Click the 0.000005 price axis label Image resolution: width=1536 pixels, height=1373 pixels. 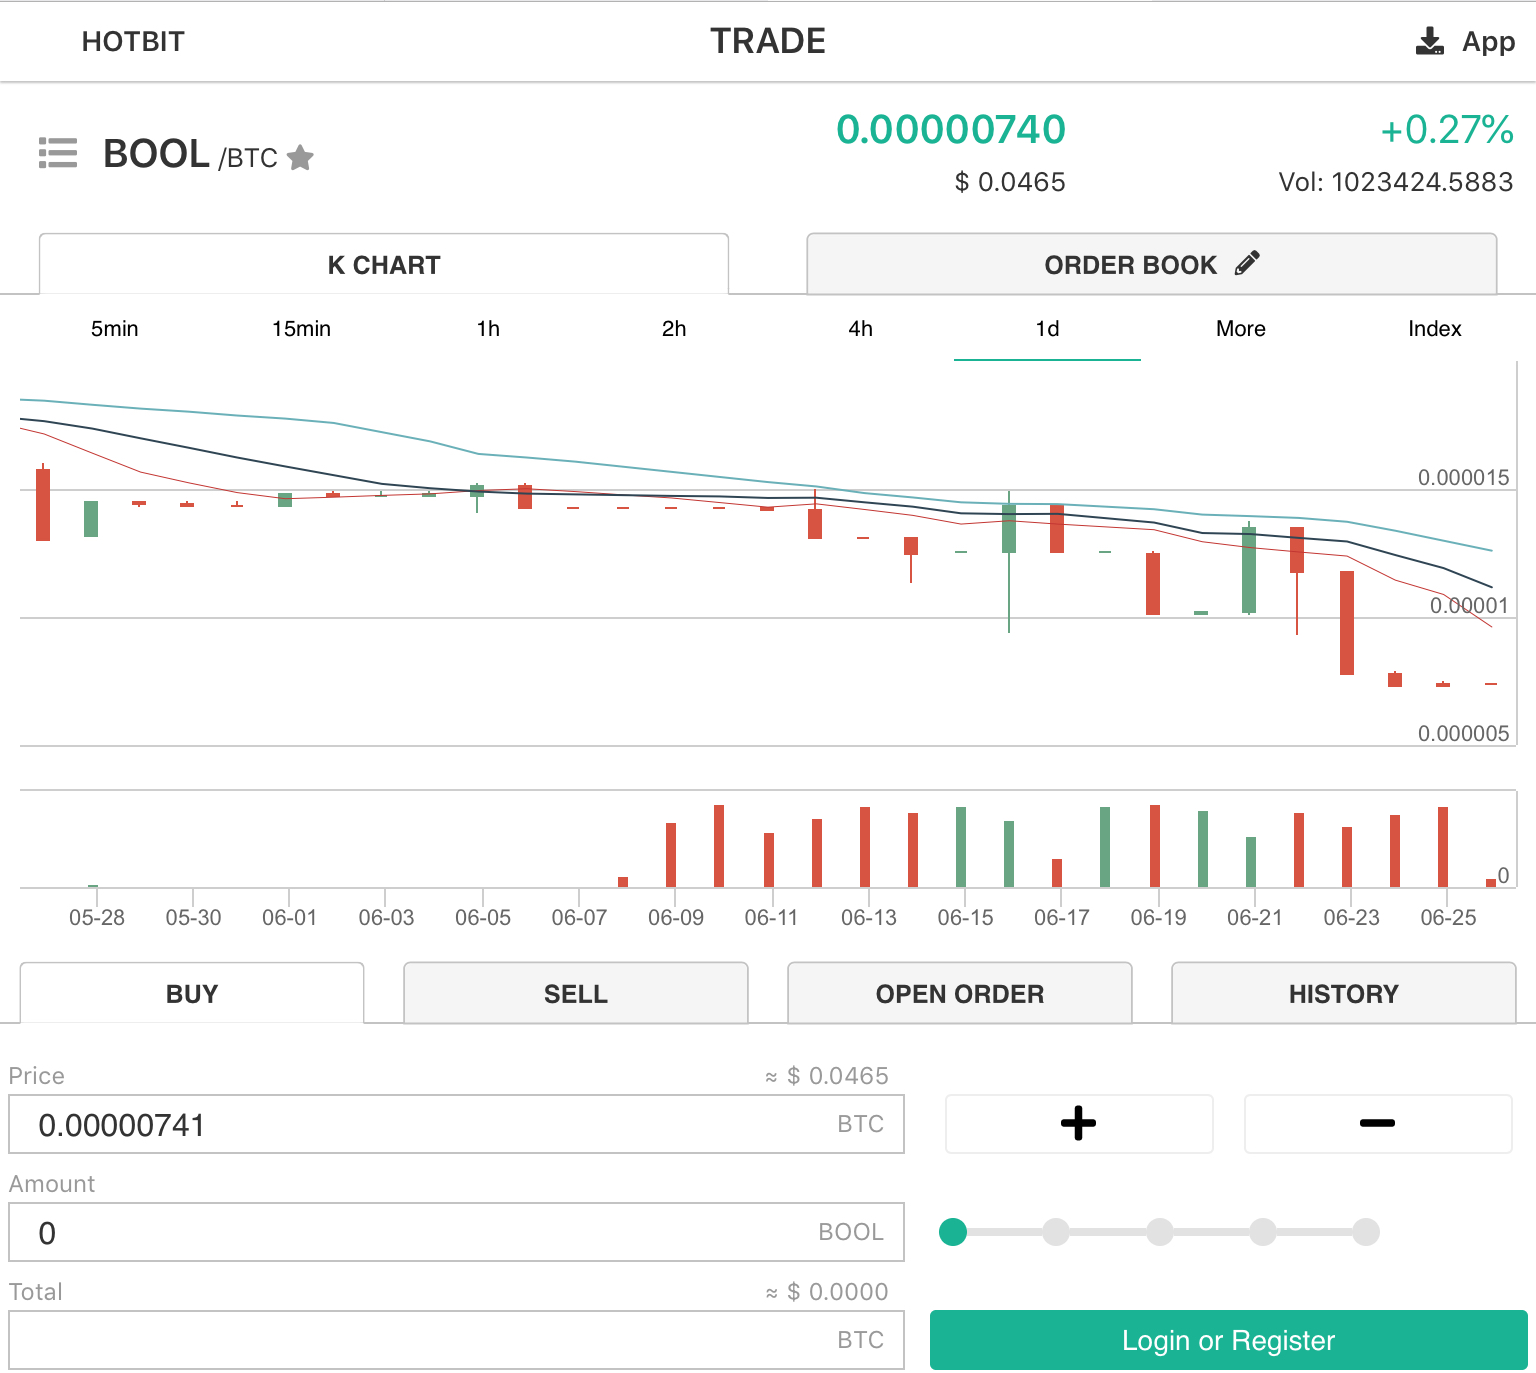[x=1463, y=734]
